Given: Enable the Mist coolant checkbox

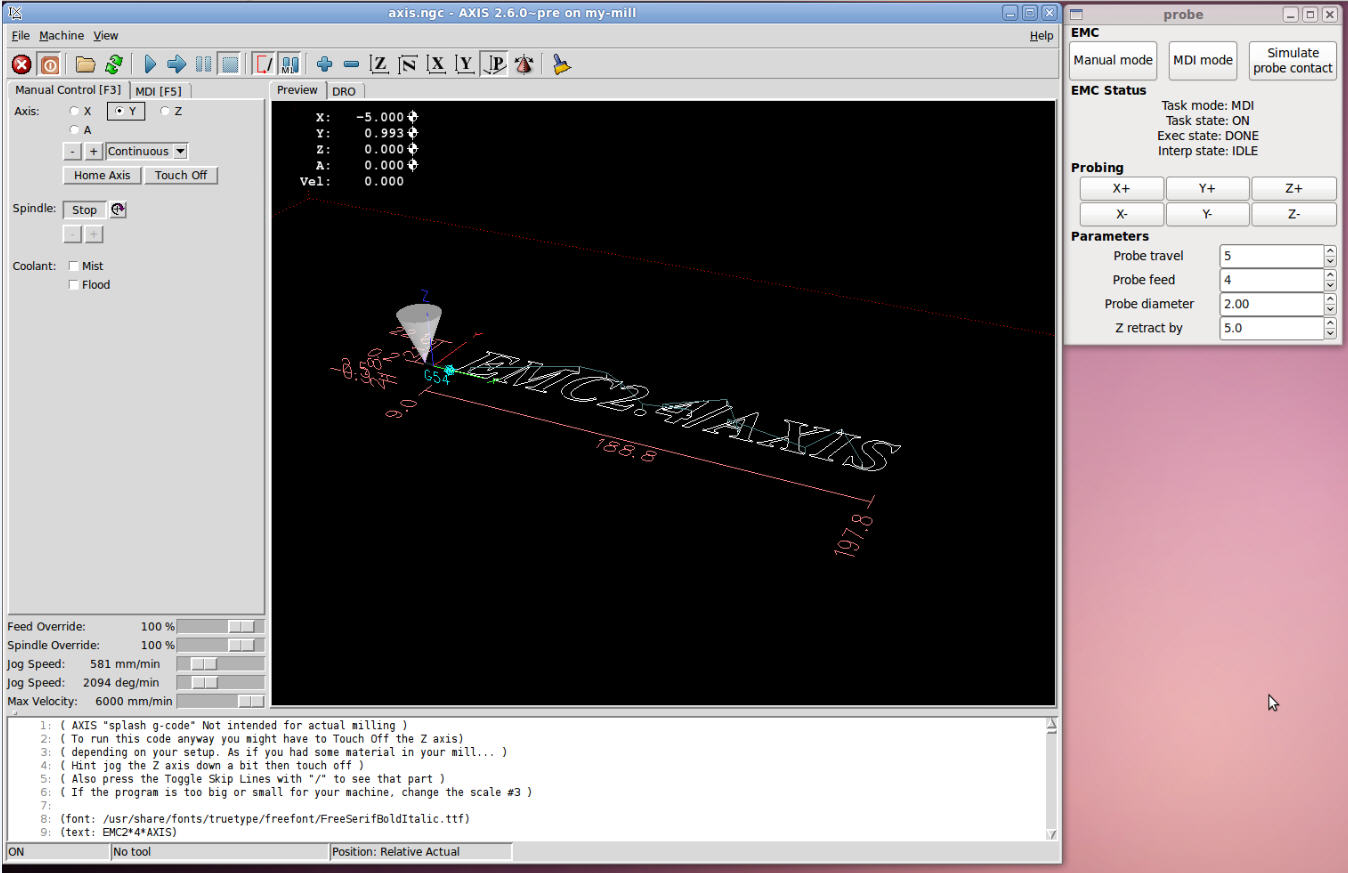Looking at the screenshot, I should click(x=74, y=266).
